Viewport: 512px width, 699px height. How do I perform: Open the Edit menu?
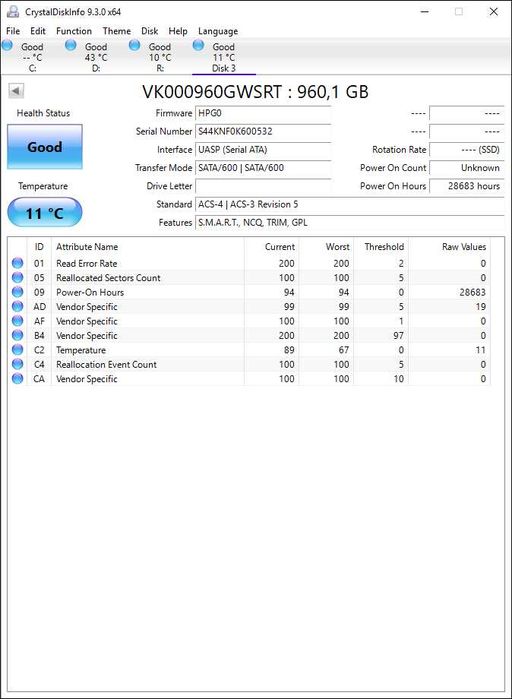point(38,31)
